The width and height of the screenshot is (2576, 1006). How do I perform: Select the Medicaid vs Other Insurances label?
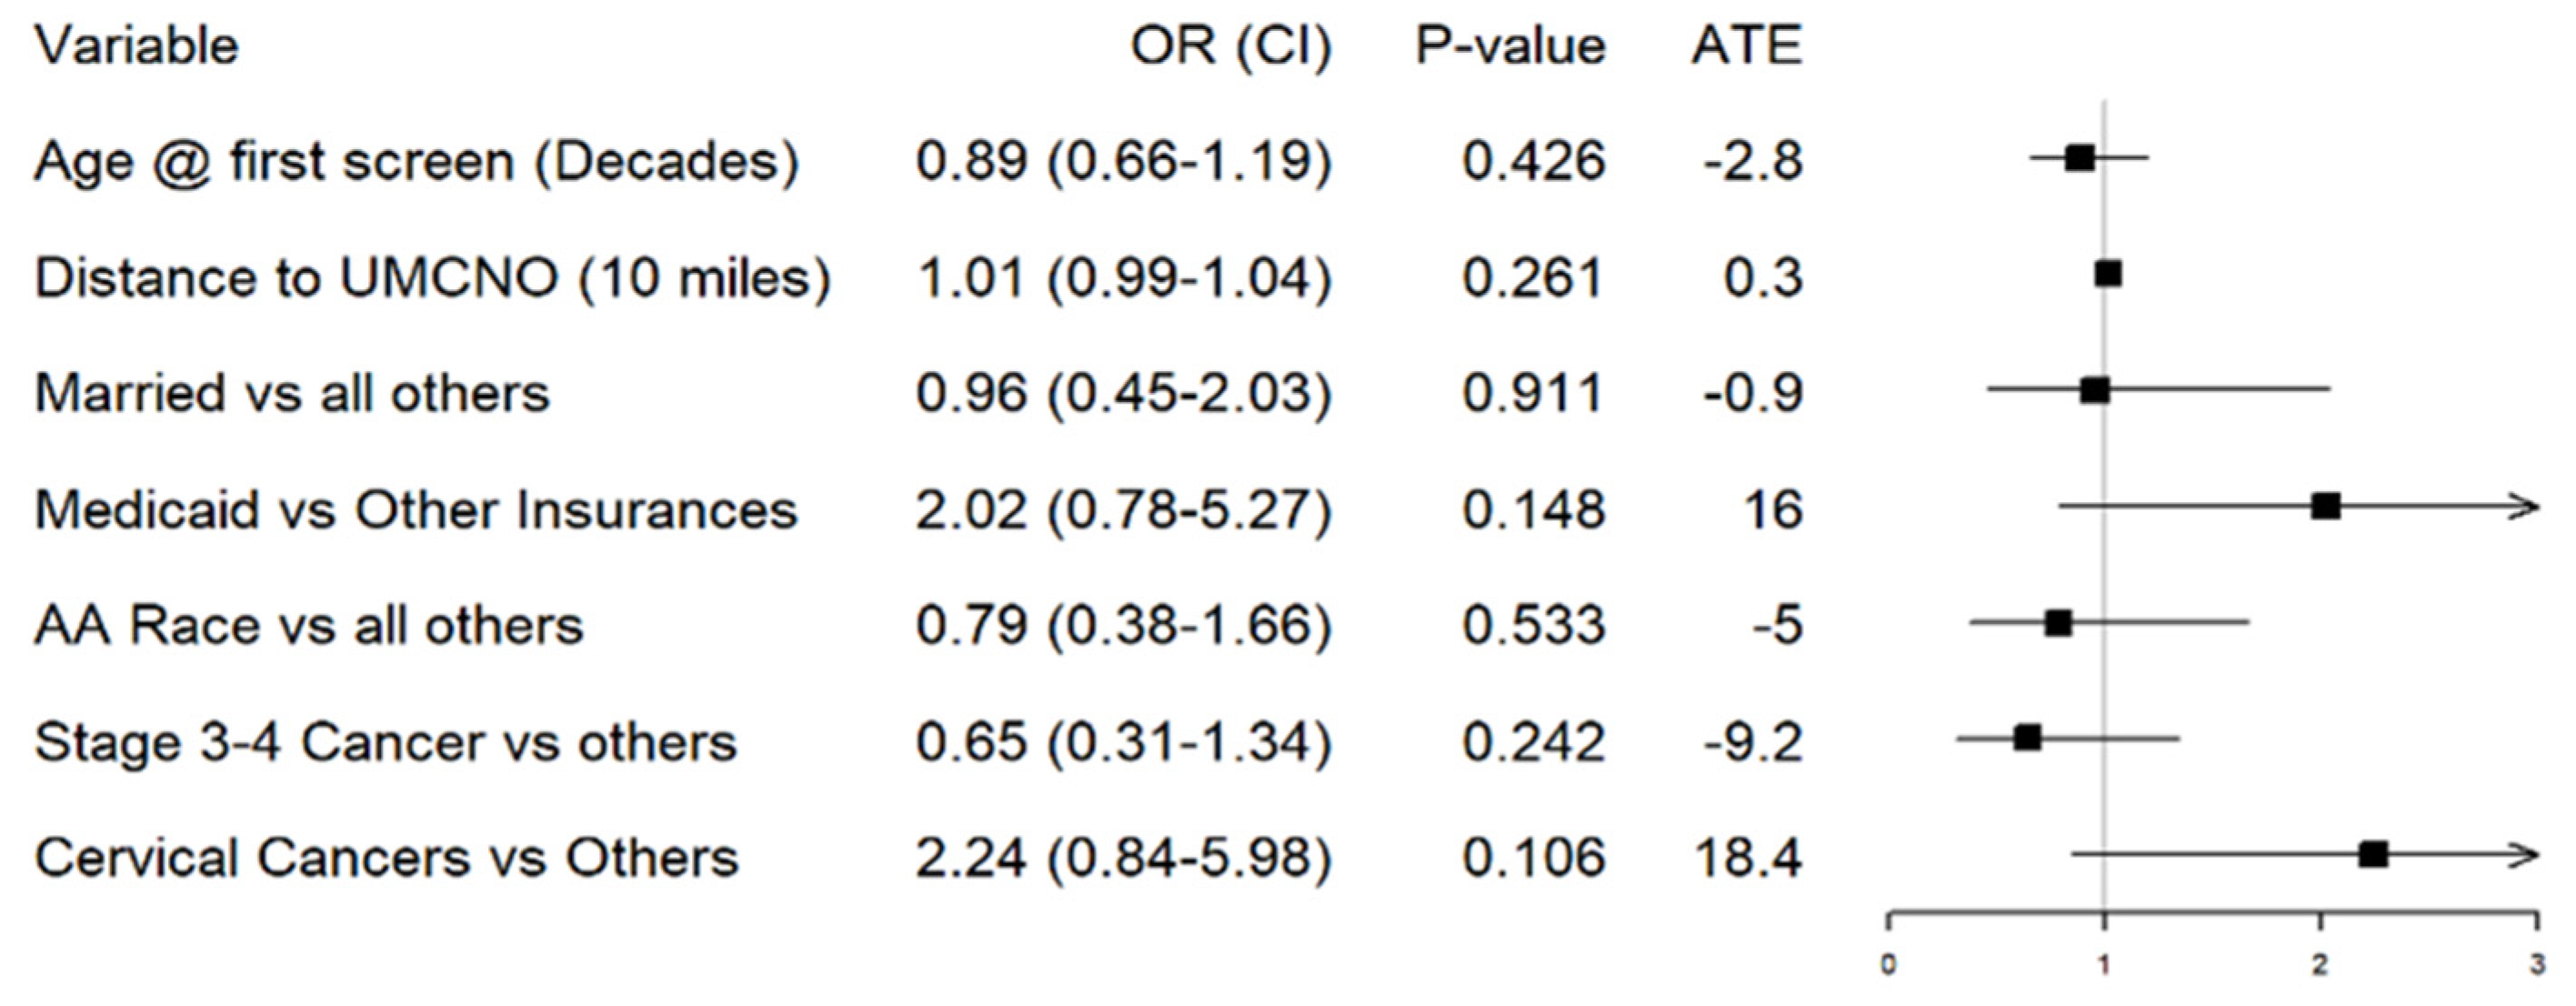(416, 510)
